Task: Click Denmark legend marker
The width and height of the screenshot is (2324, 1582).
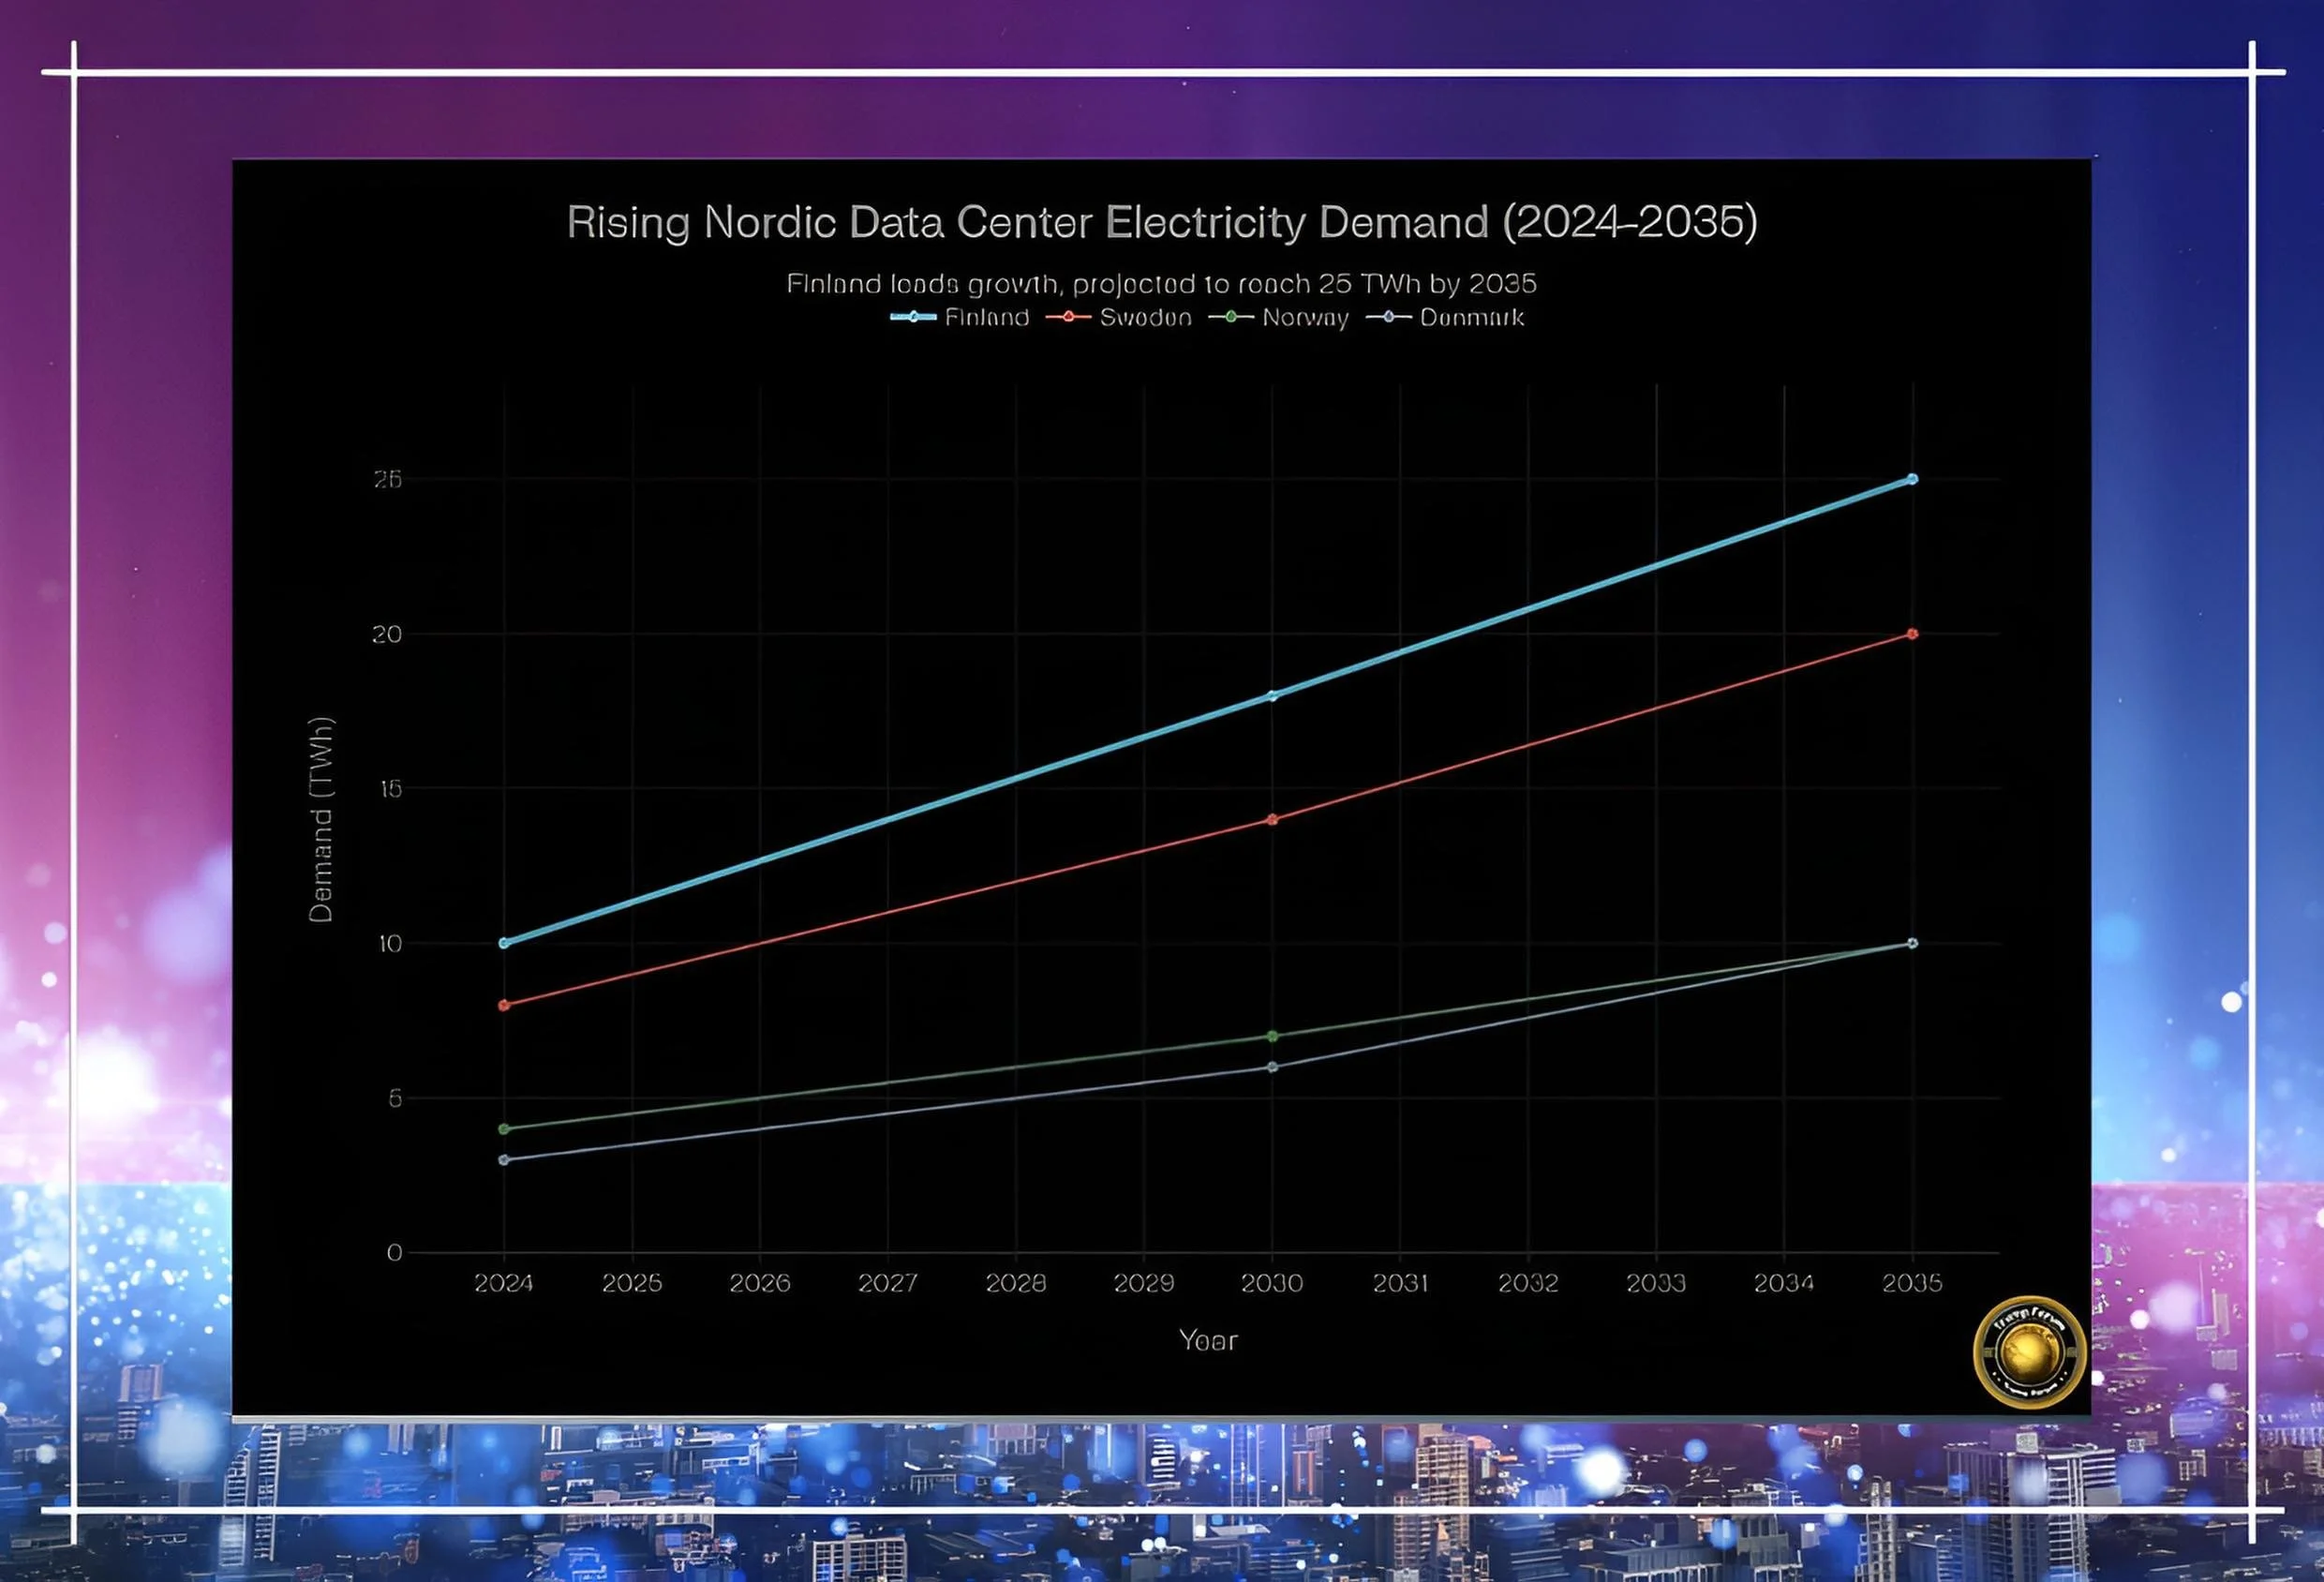Action: pos(1388,318)
